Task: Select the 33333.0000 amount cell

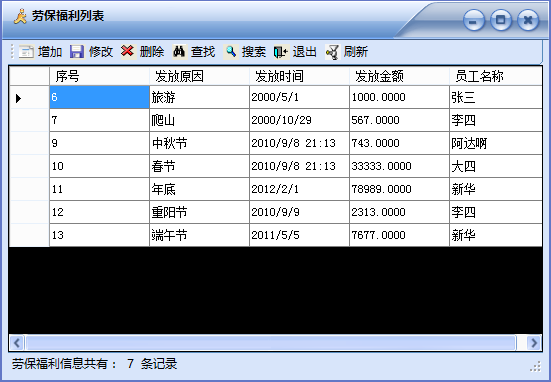Action: (x=400, y=166)
